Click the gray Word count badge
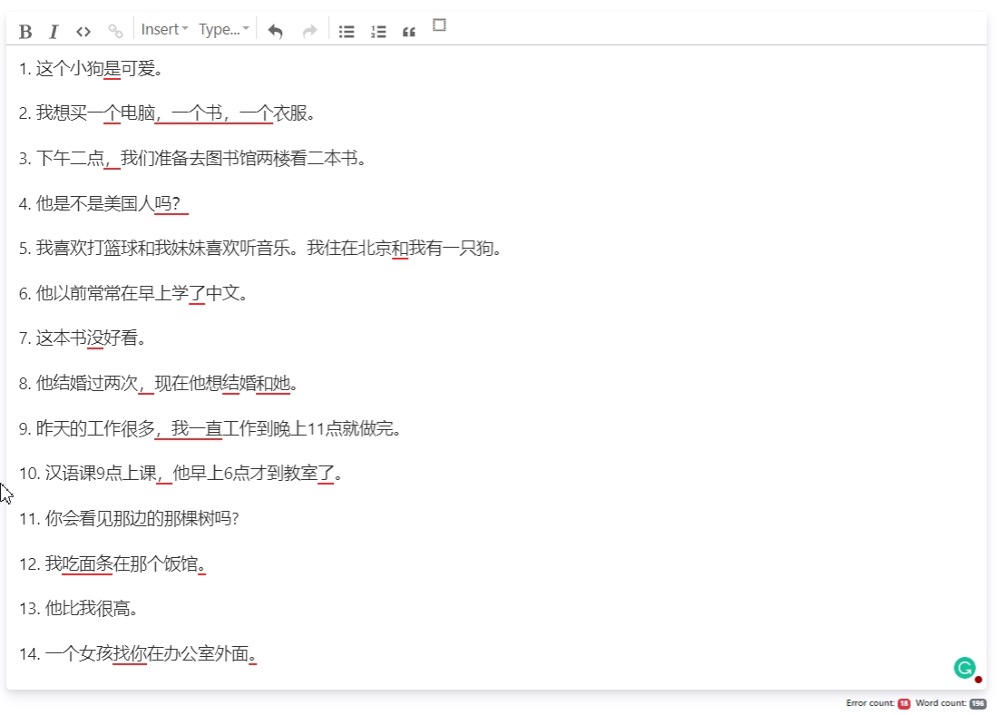The height and width of the screenshot is (715, 998). 977,704
